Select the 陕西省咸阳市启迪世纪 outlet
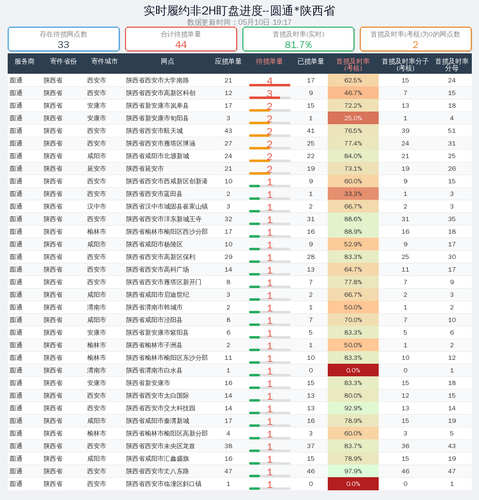Viewport: 479px width, 500px height. 157,295
